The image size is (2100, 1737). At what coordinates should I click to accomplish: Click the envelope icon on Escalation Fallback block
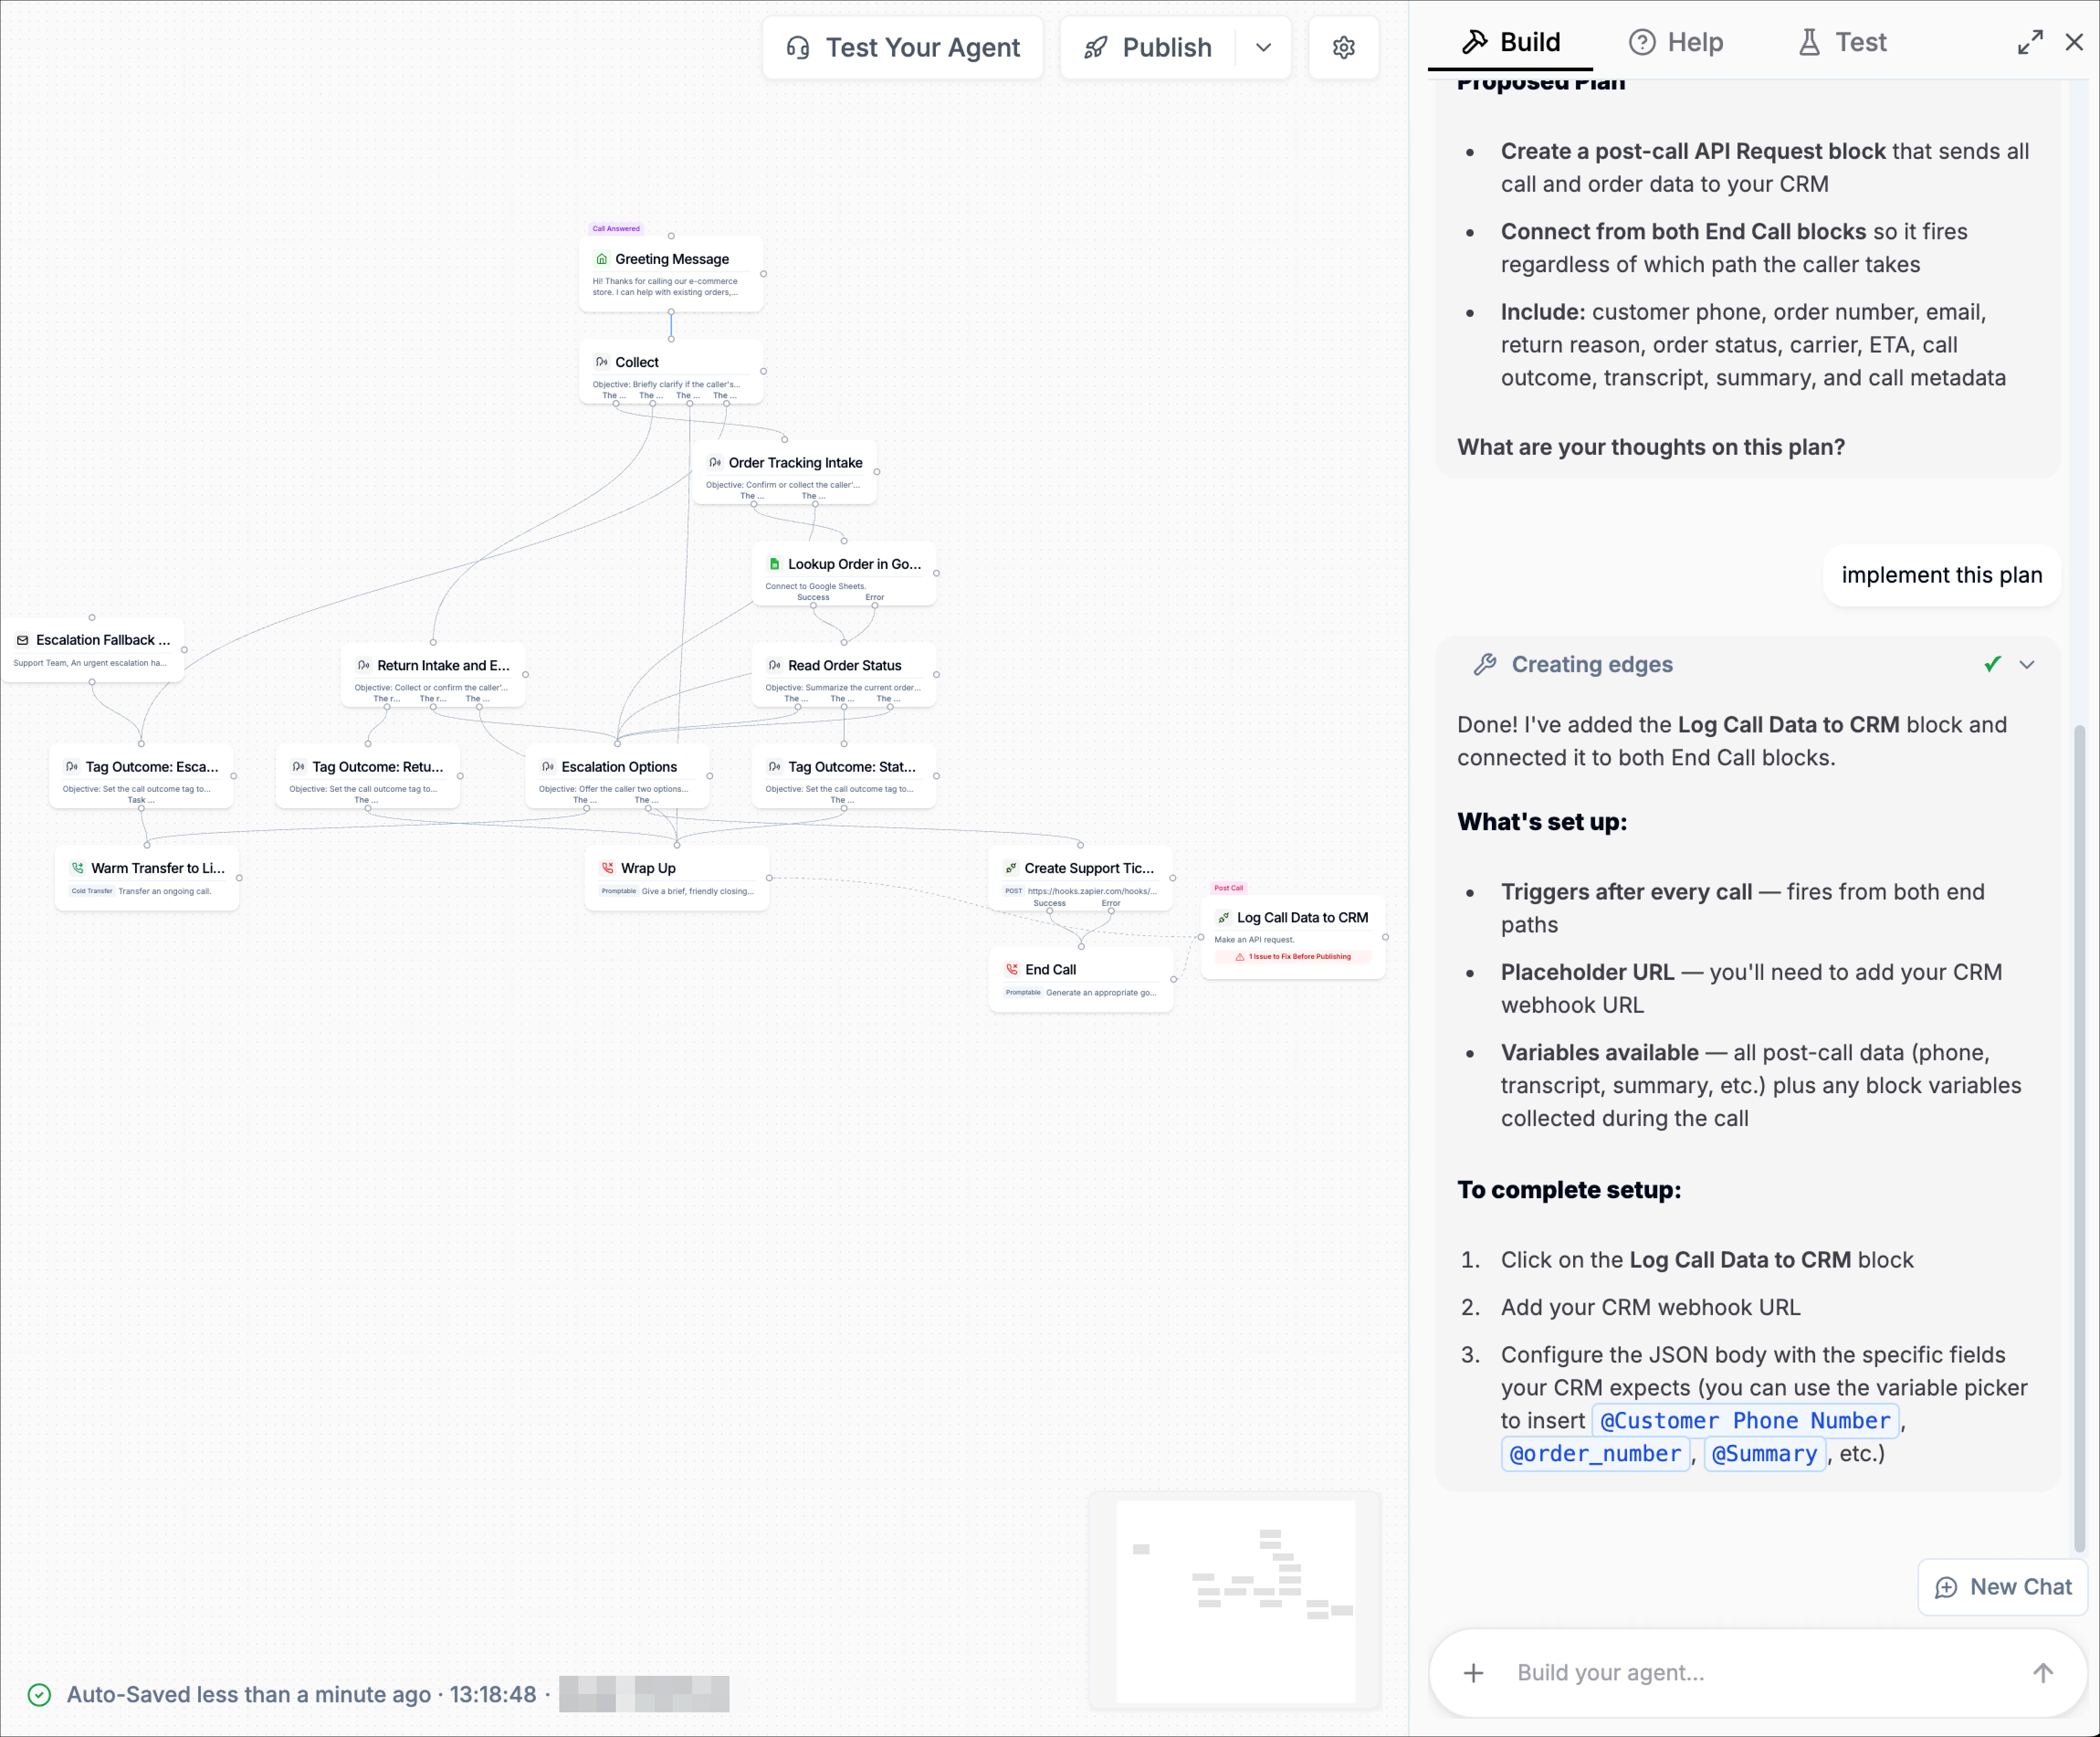click(x=22, y=640)
